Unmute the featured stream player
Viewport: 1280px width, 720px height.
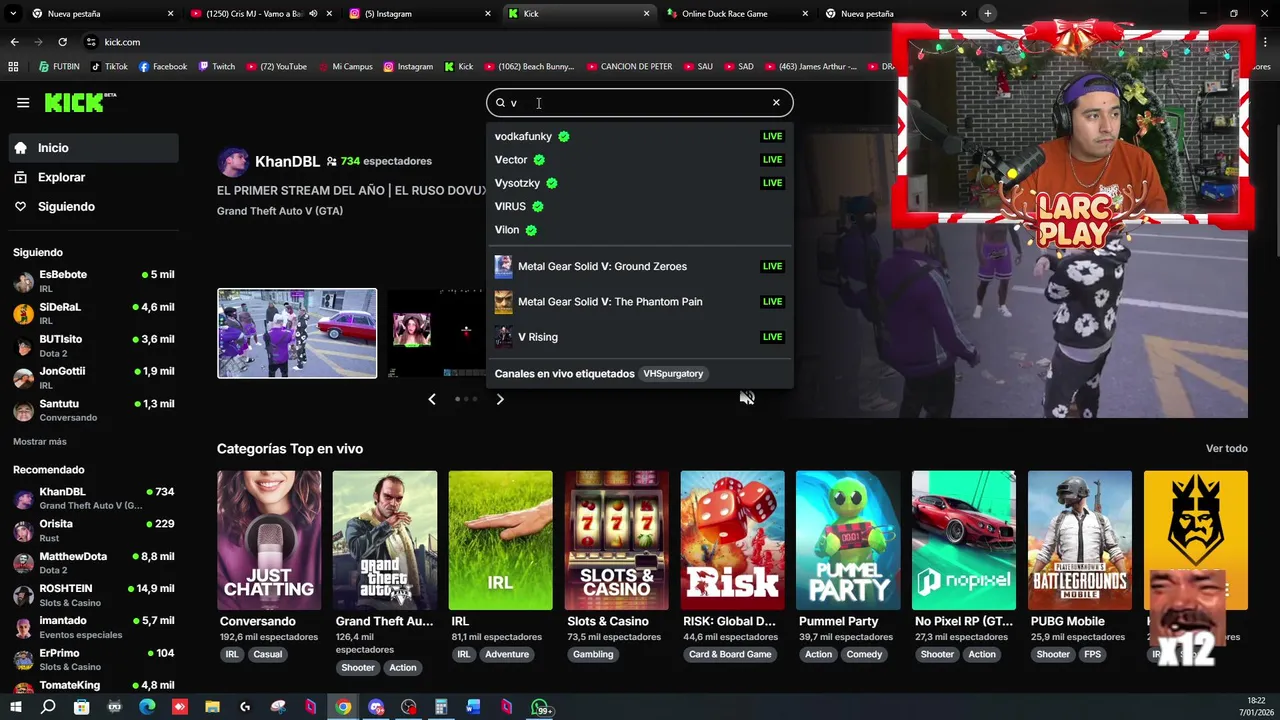(747, 398)
